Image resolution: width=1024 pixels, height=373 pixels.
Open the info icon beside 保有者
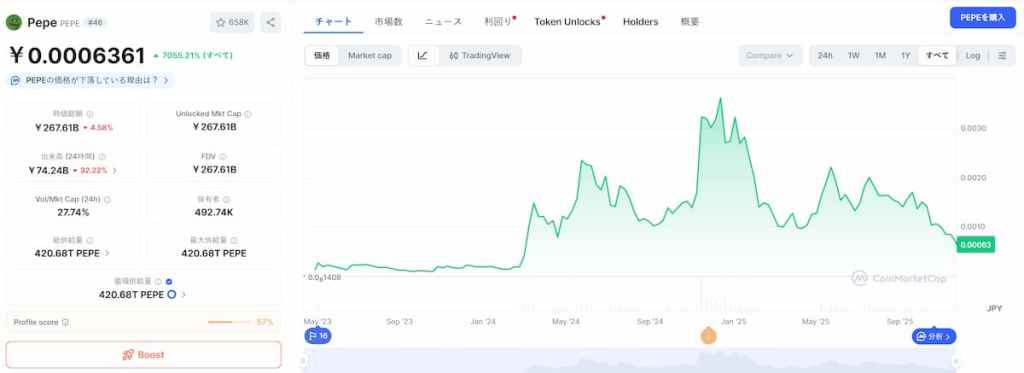coord(226,199)
